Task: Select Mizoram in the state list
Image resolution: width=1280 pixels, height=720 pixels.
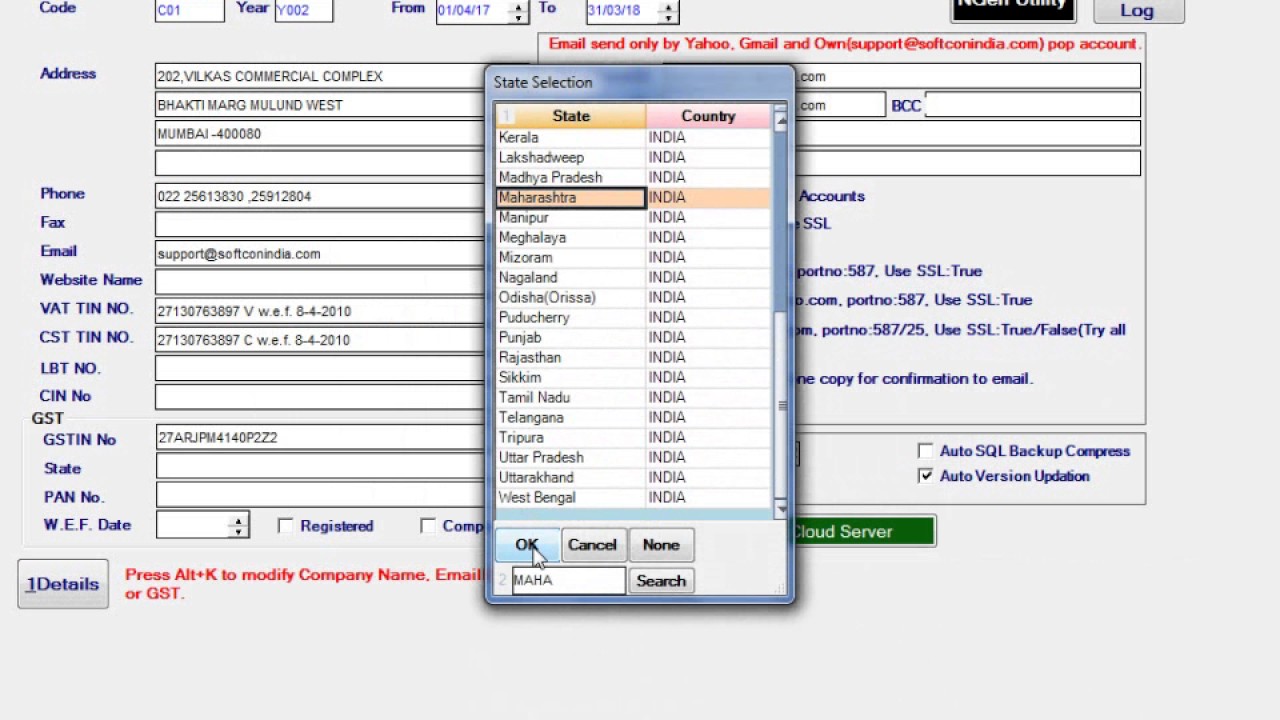Action: [x=571, y=257]
